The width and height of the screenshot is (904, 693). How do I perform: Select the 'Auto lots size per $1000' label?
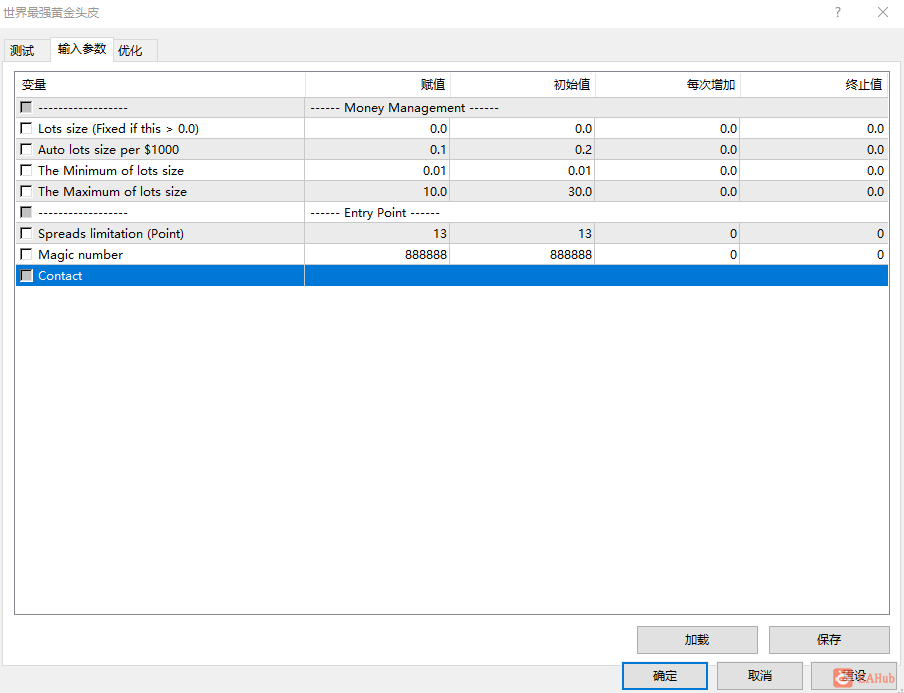108,150
